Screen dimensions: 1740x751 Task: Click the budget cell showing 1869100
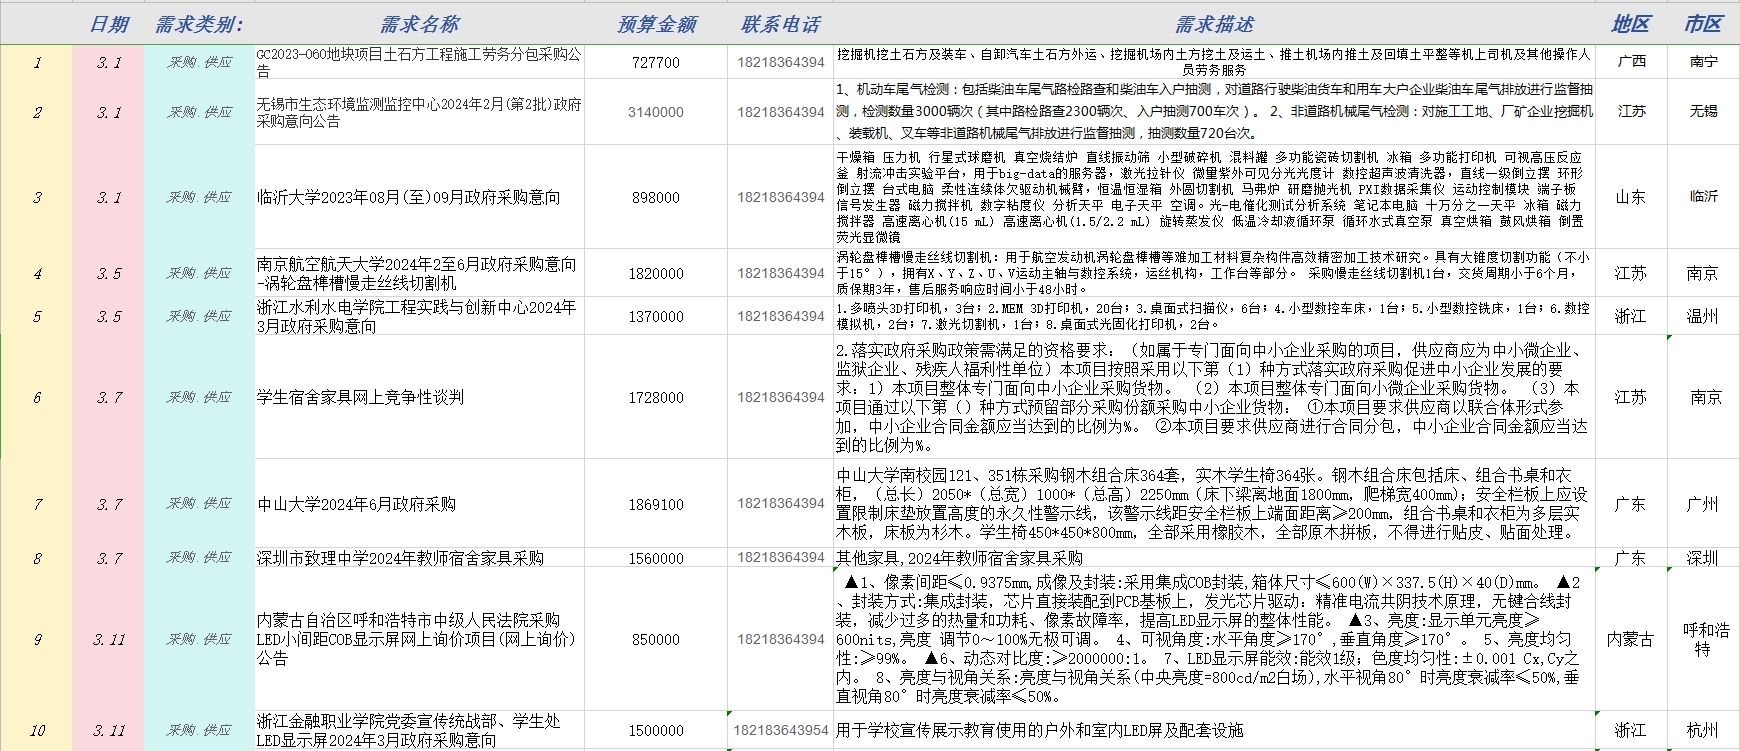pyautogui.click(x=656, y=504)
